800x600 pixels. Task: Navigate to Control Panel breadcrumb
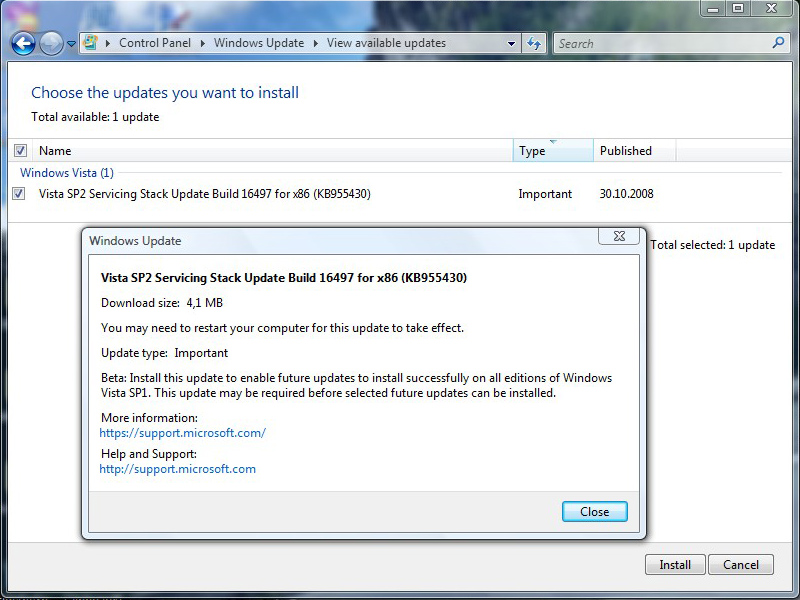[x=155, y=43]
